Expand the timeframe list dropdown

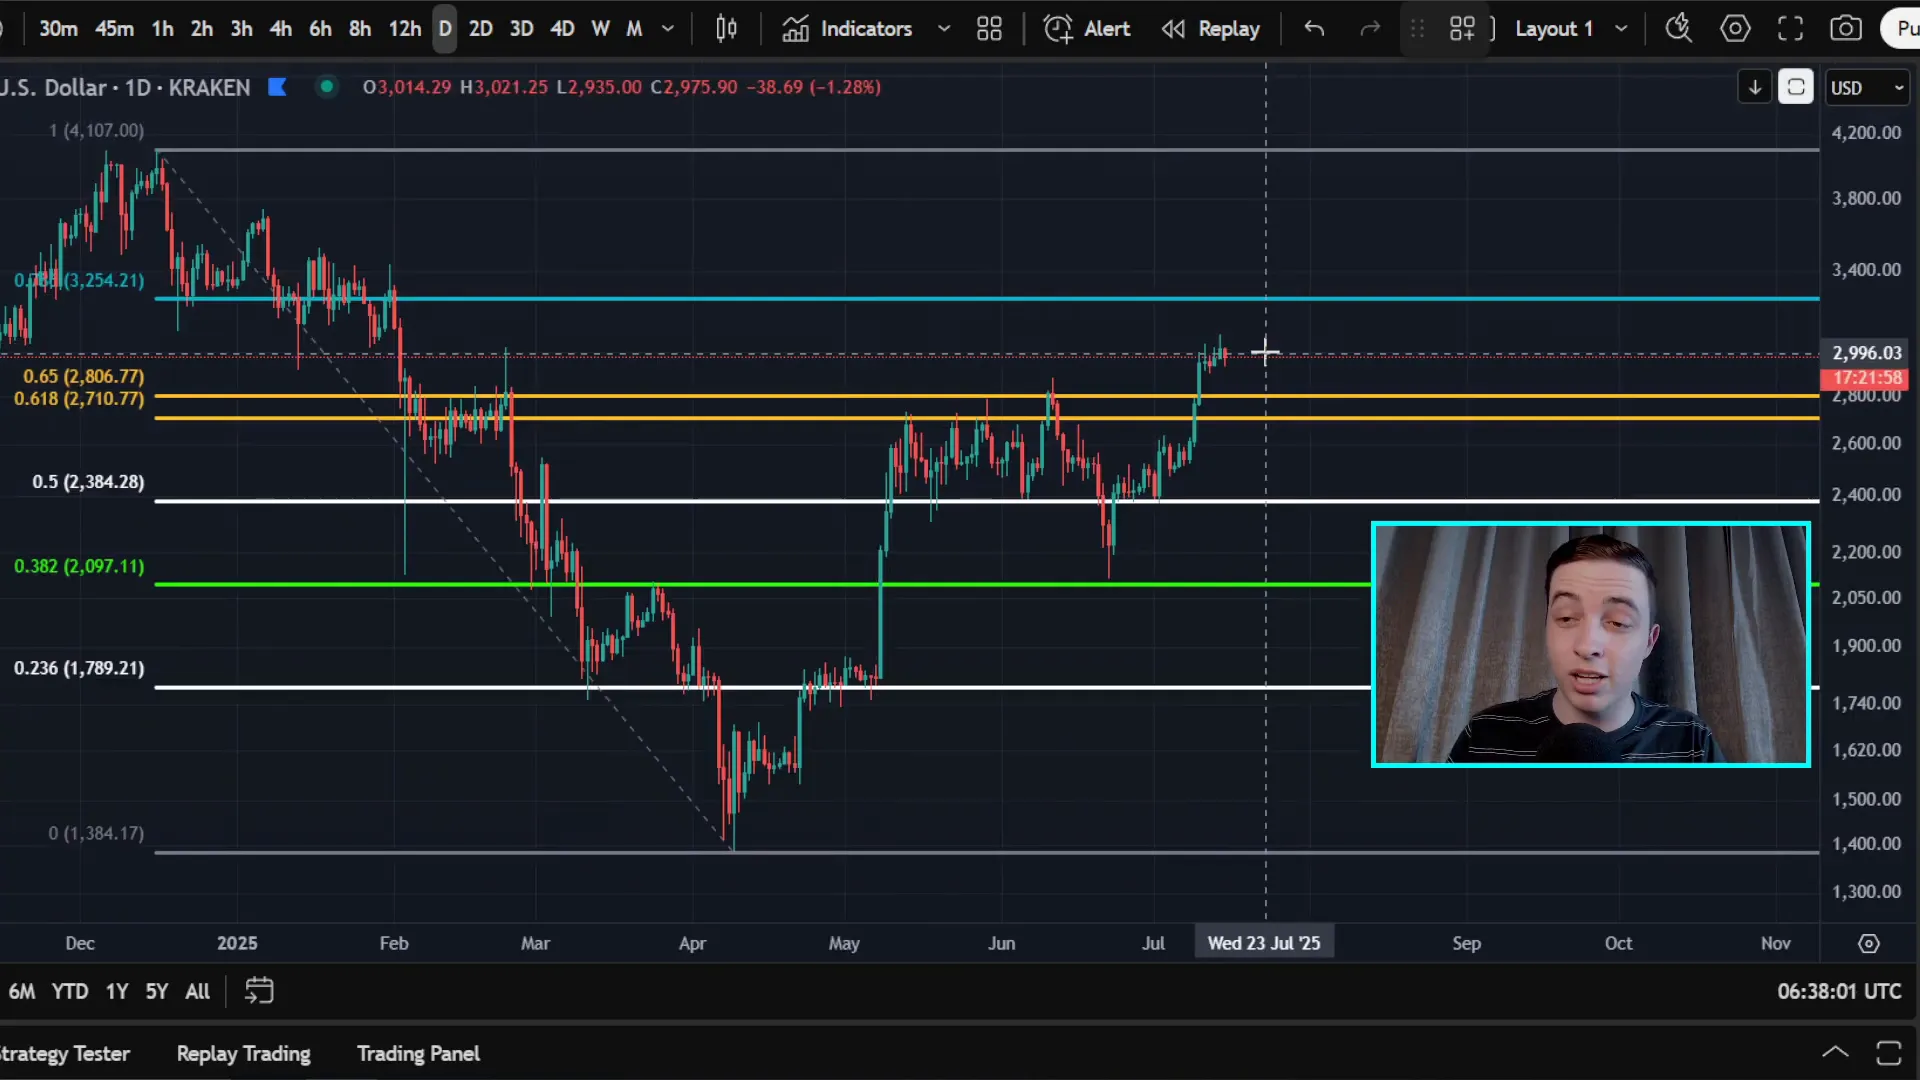coord(668,28)
